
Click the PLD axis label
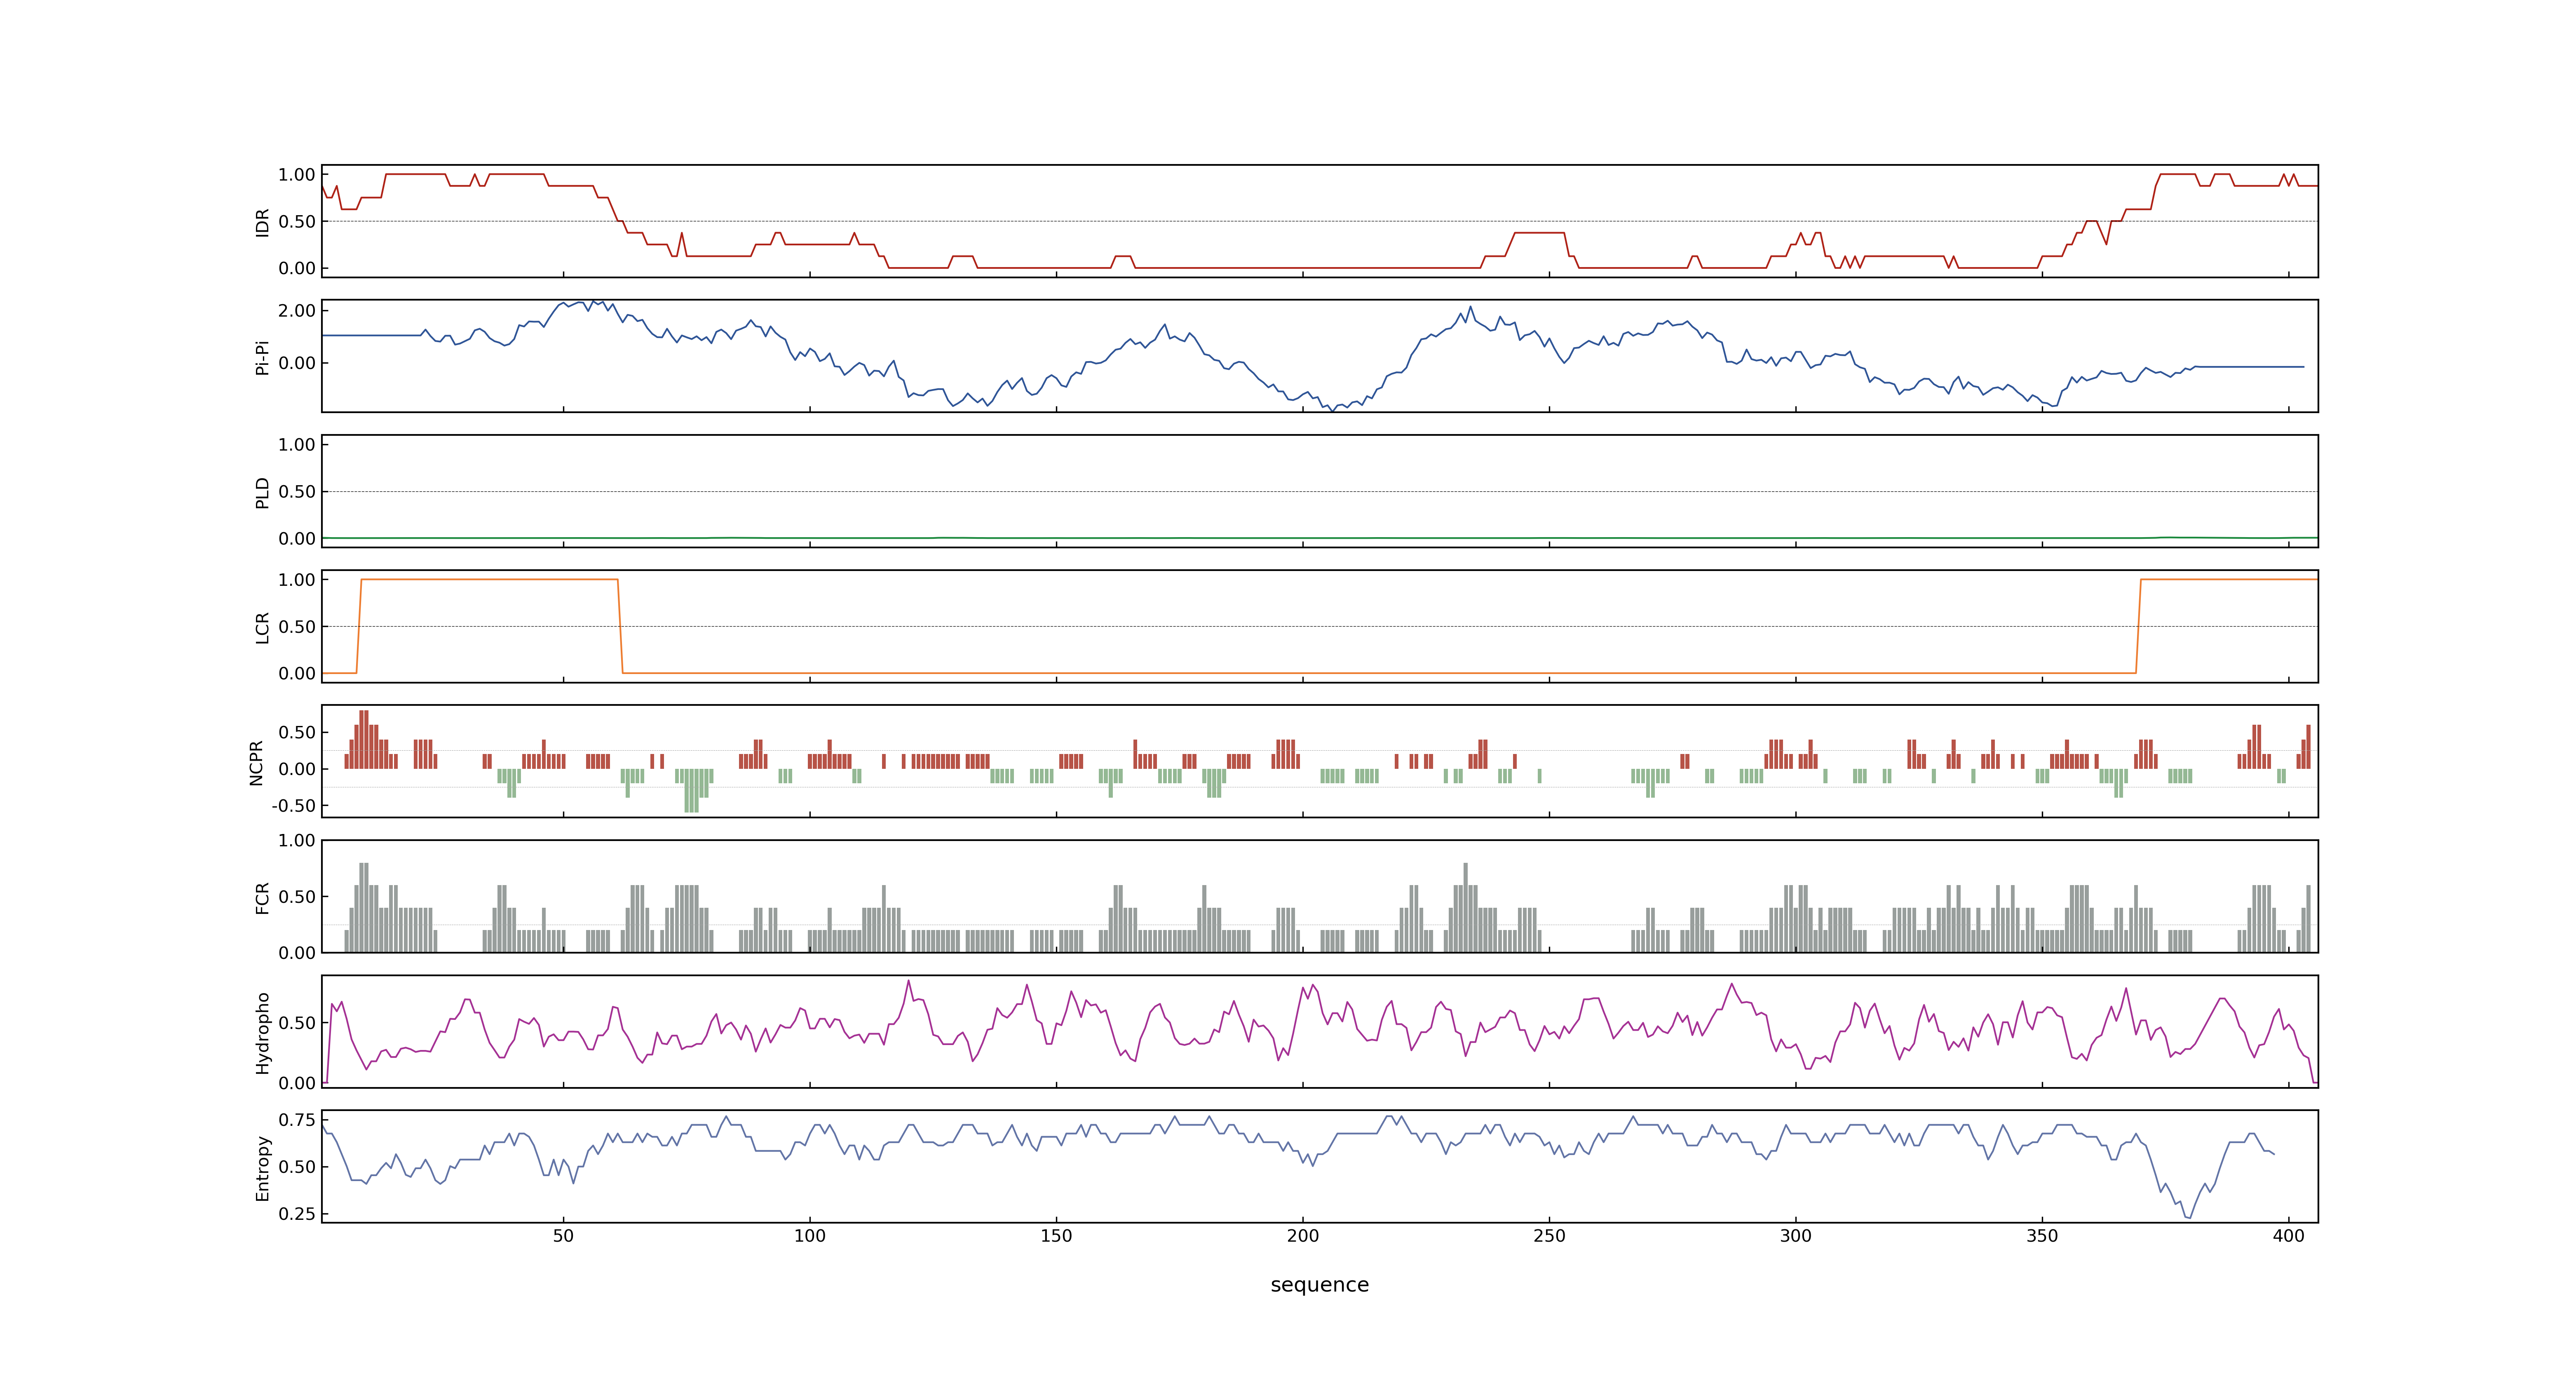tap(262, 492)
